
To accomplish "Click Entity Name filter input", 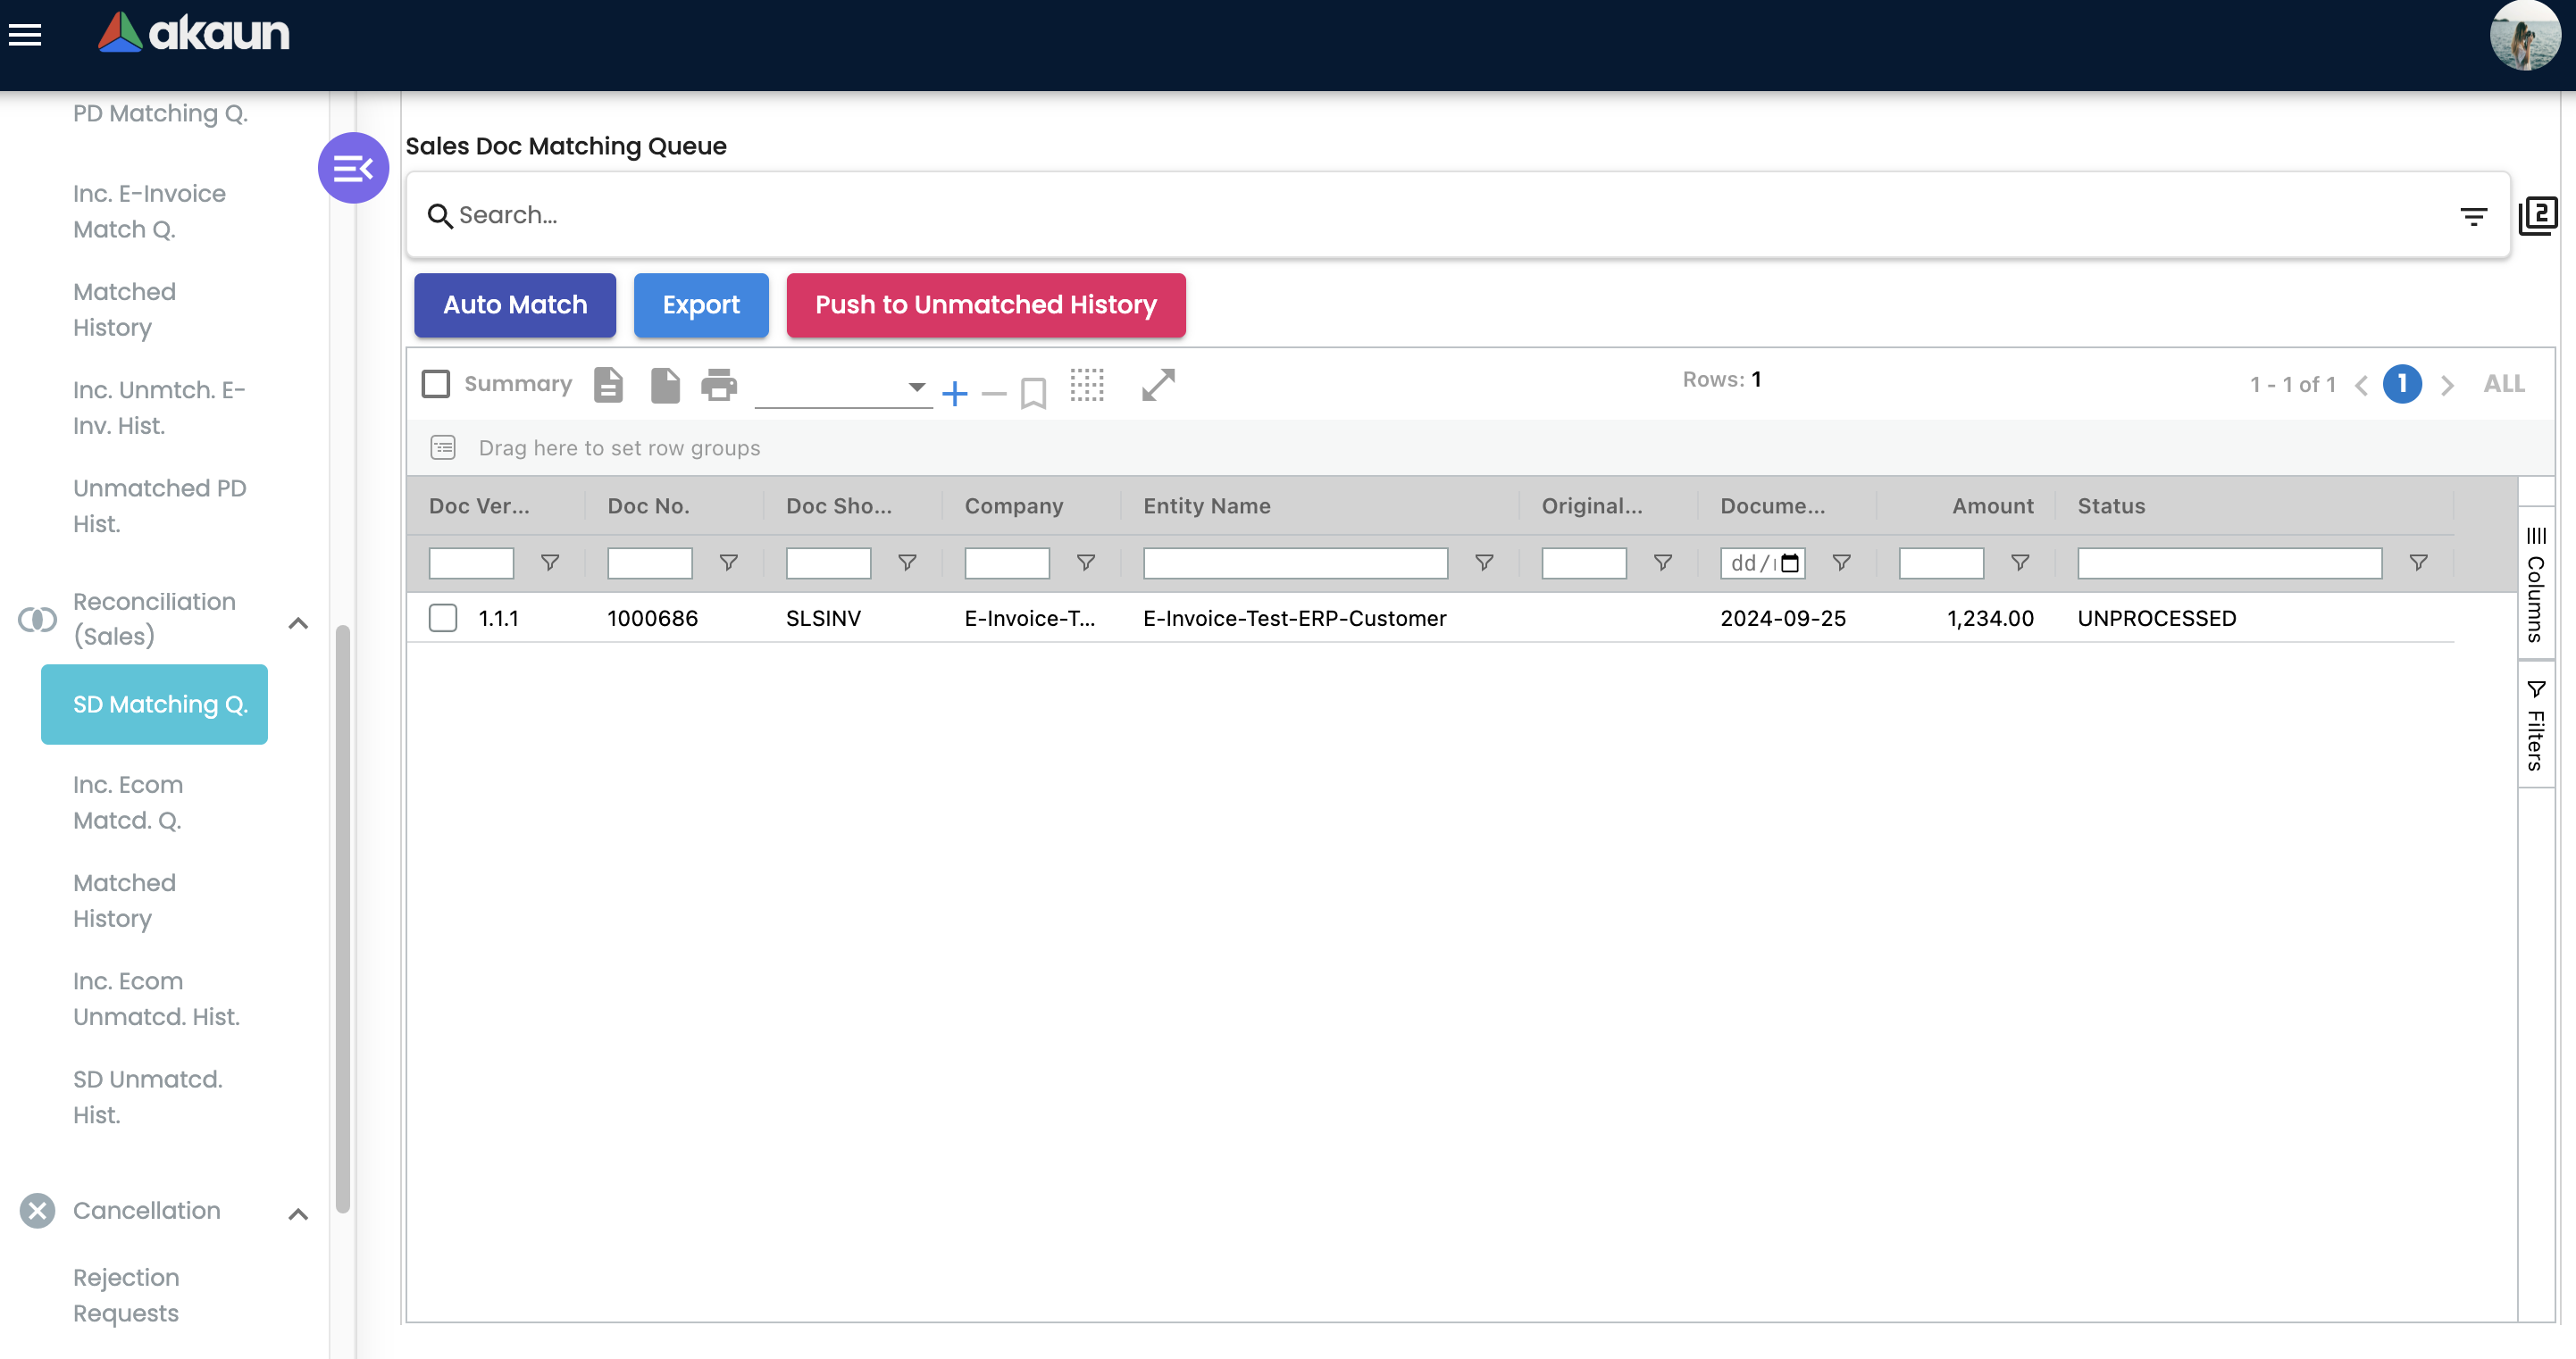I will coord(1295,563).
